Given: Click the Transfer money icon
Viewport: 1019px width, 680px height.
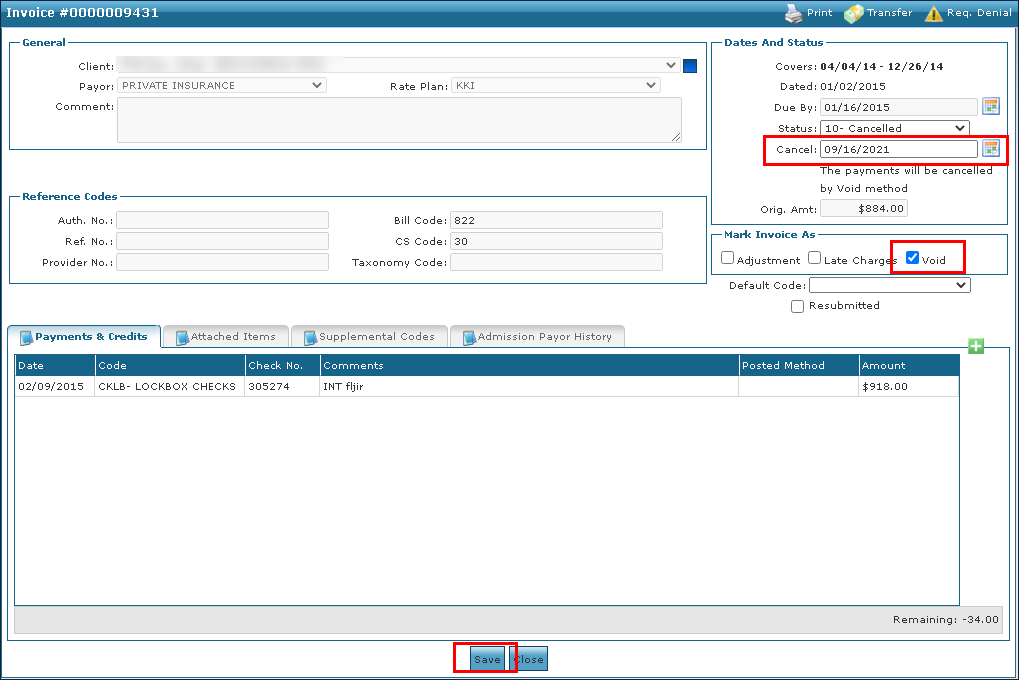Looking at the screenshot, I should tap(853, 13).
